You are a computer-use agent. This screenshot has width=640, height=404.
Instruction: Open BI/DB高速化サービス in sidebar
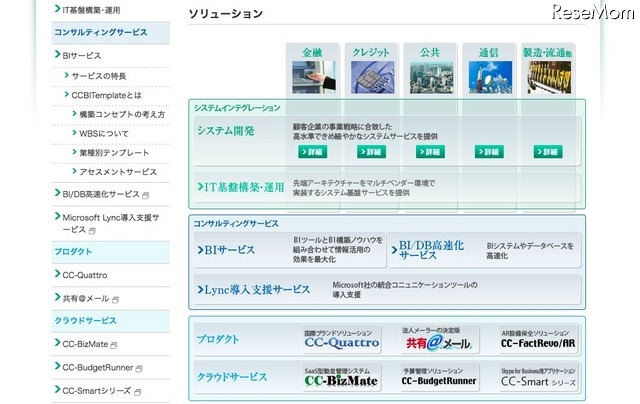[101, 194]
